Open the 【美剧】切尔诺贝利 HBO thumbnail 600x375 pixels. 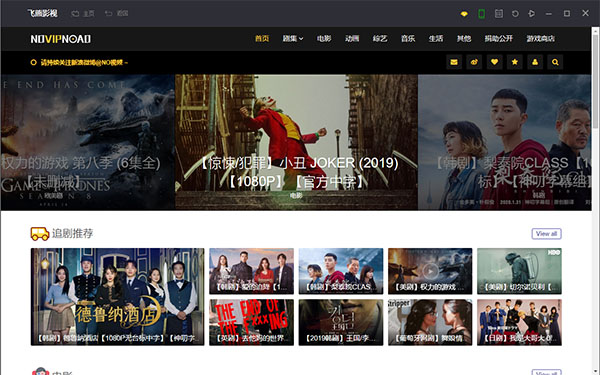point(519,271)
